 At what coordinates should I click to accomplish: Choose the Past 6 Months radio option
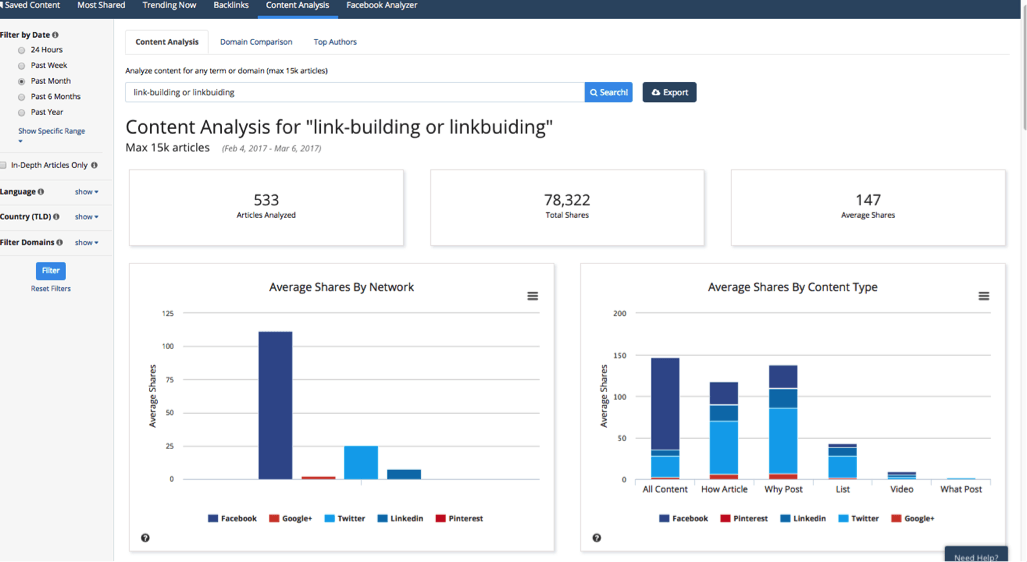pos(22,97)
